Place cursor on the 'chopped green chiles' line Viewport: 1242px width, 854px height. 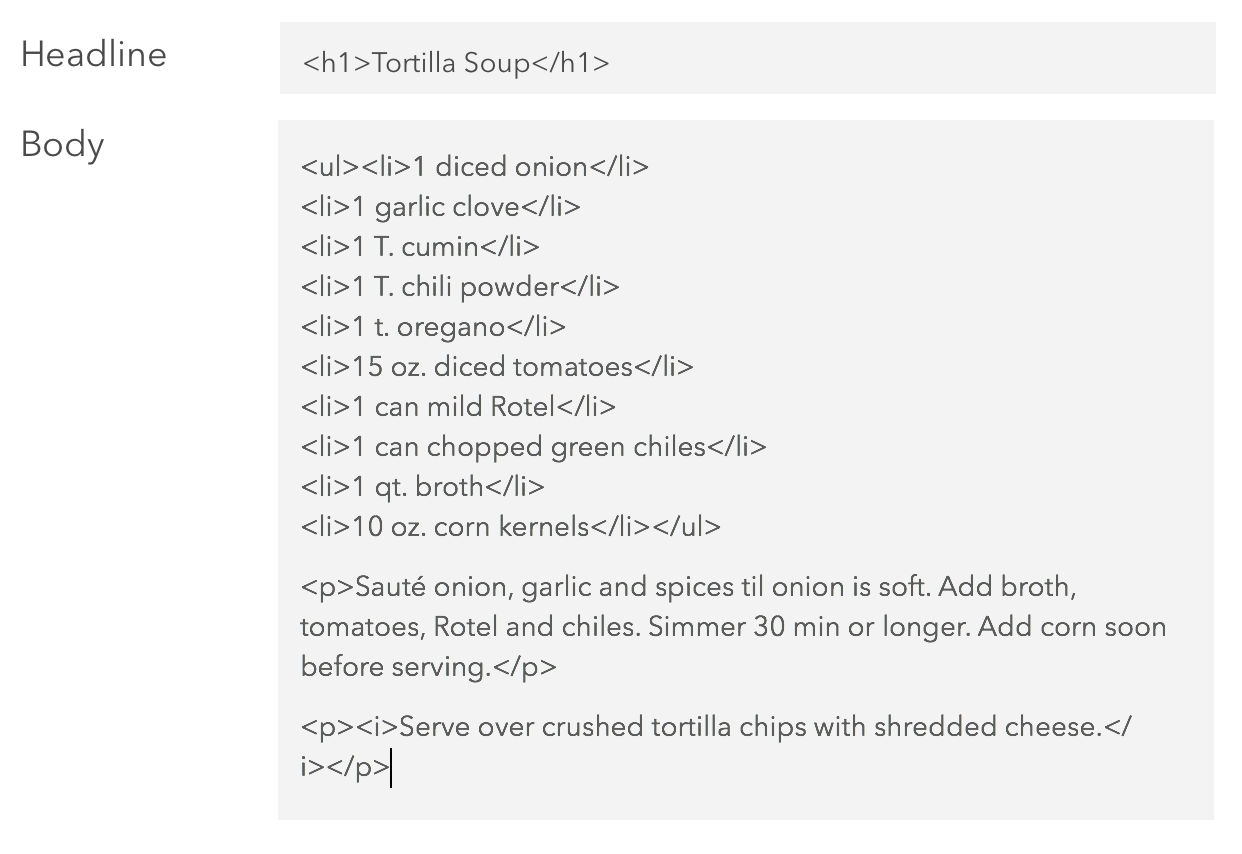tap(534, 447)
